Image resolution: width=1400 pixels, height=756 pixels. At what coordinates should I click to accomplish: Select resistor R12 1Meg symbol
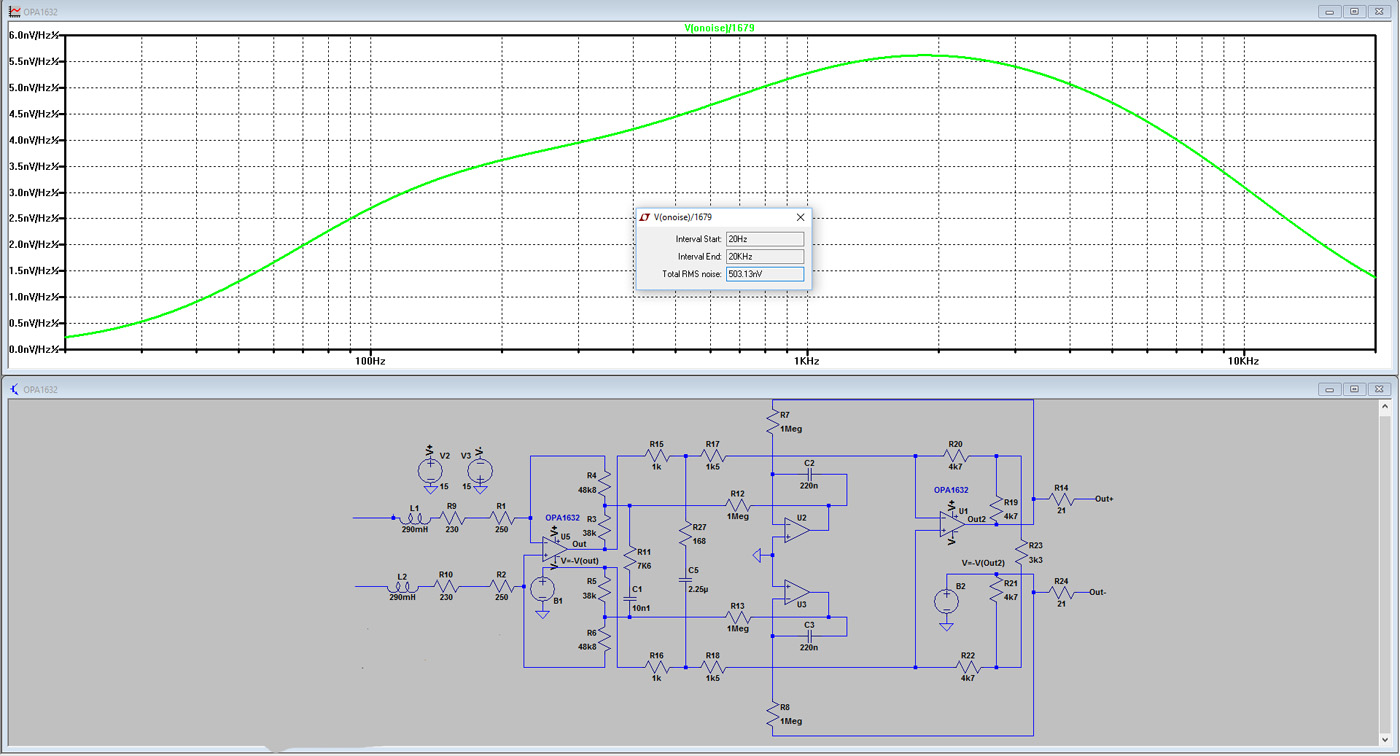pos(737,505)
